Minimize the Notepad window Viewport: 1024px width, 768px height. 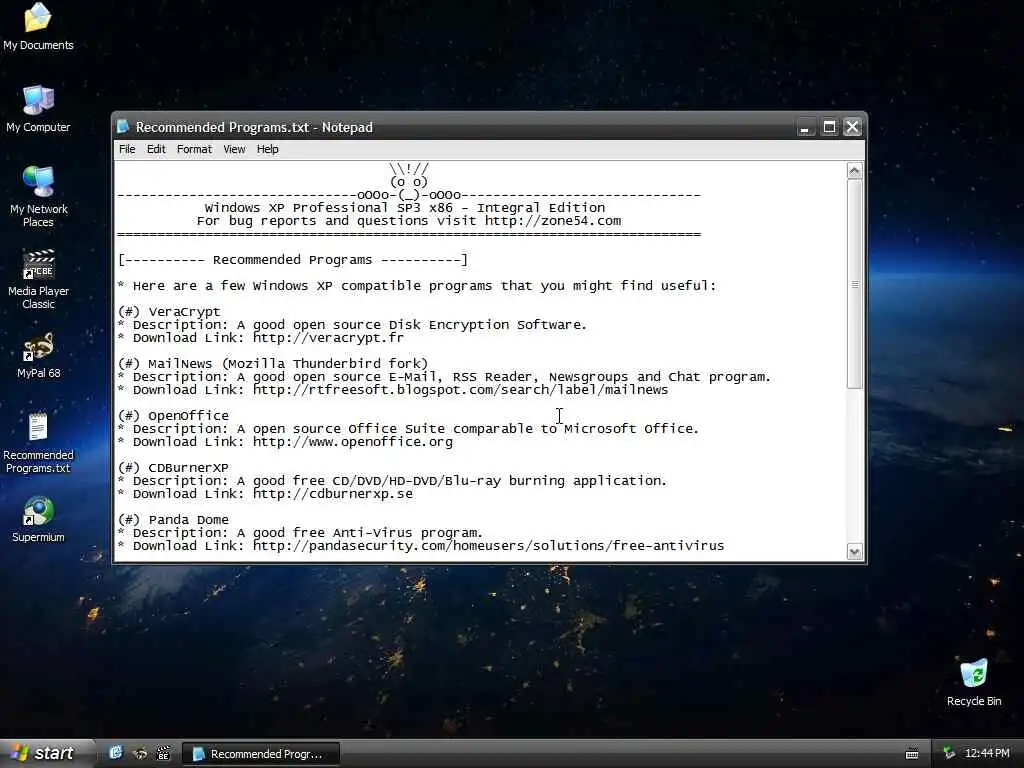805,127
